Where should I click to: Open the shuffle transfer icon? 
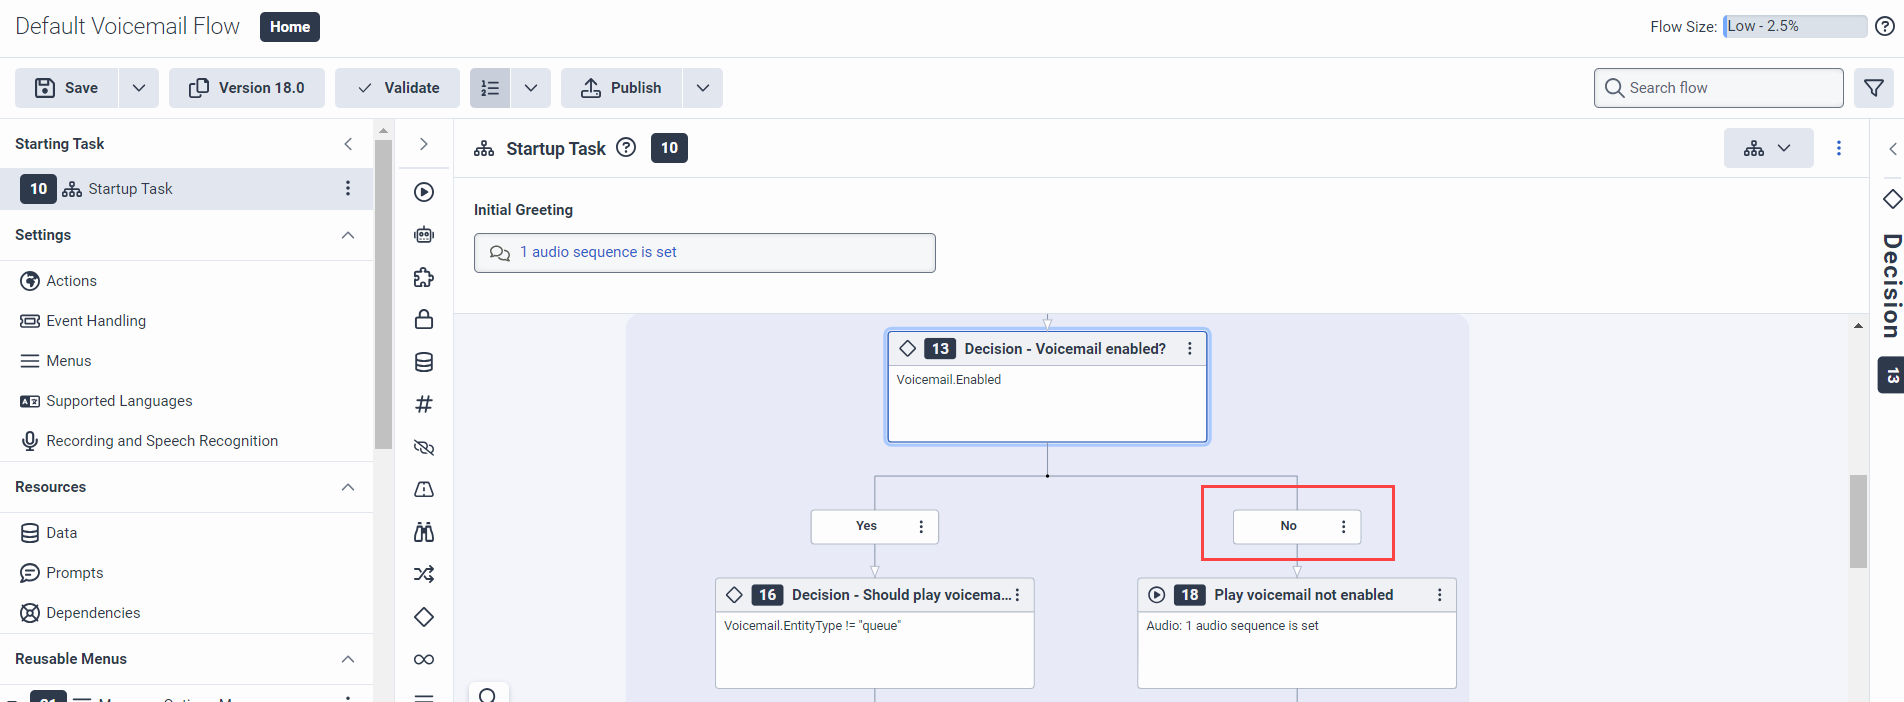coord(424,574)
